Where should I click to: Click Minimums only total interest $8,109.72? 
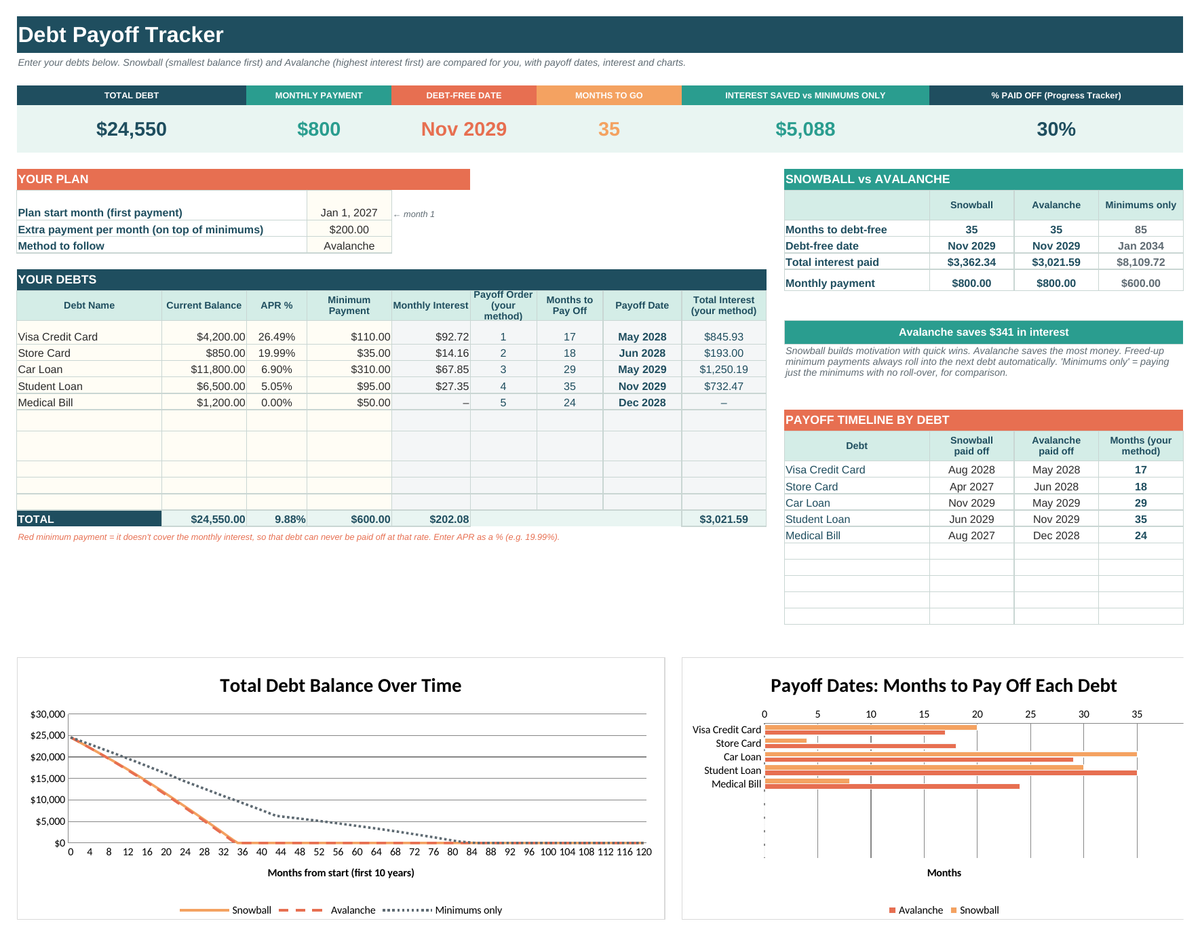(1140, 262)
